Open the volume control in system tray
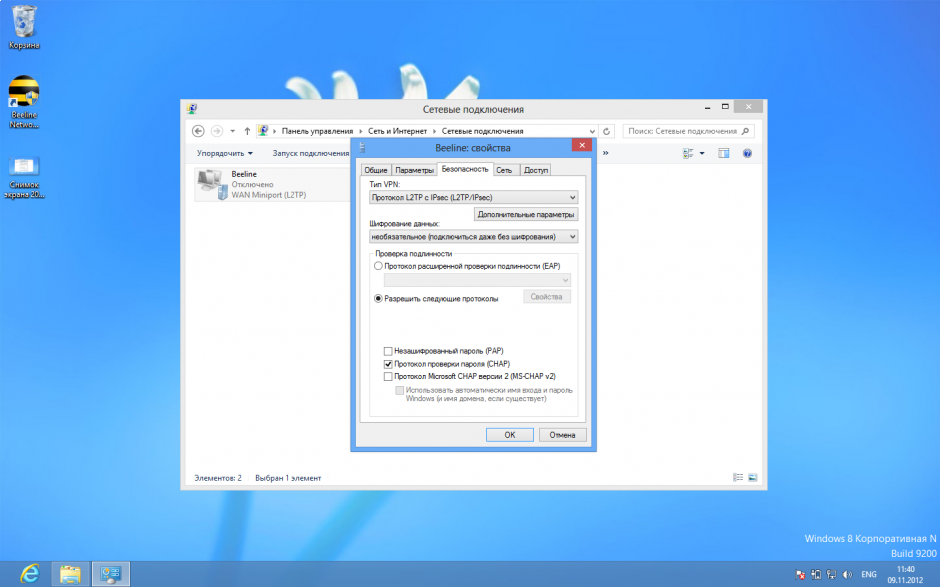The width and height of the screenshot is (940, 587). 847,574
